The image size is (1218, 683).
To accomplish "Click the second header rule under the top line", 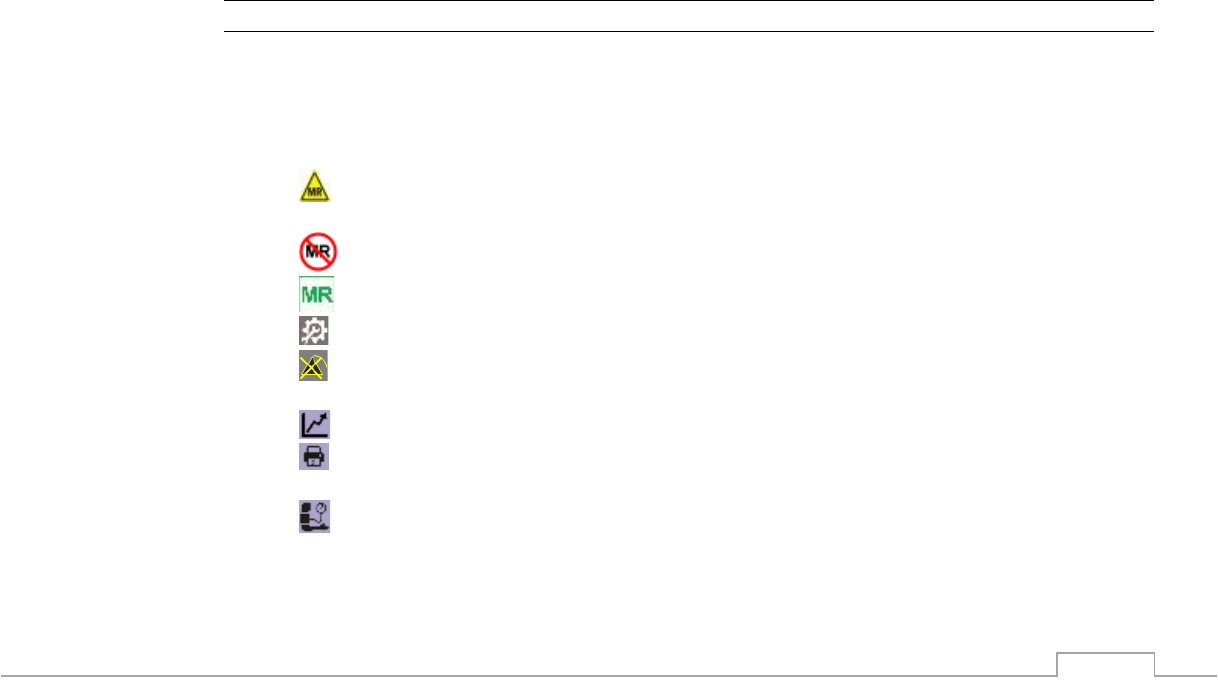I will coord(688,31).
